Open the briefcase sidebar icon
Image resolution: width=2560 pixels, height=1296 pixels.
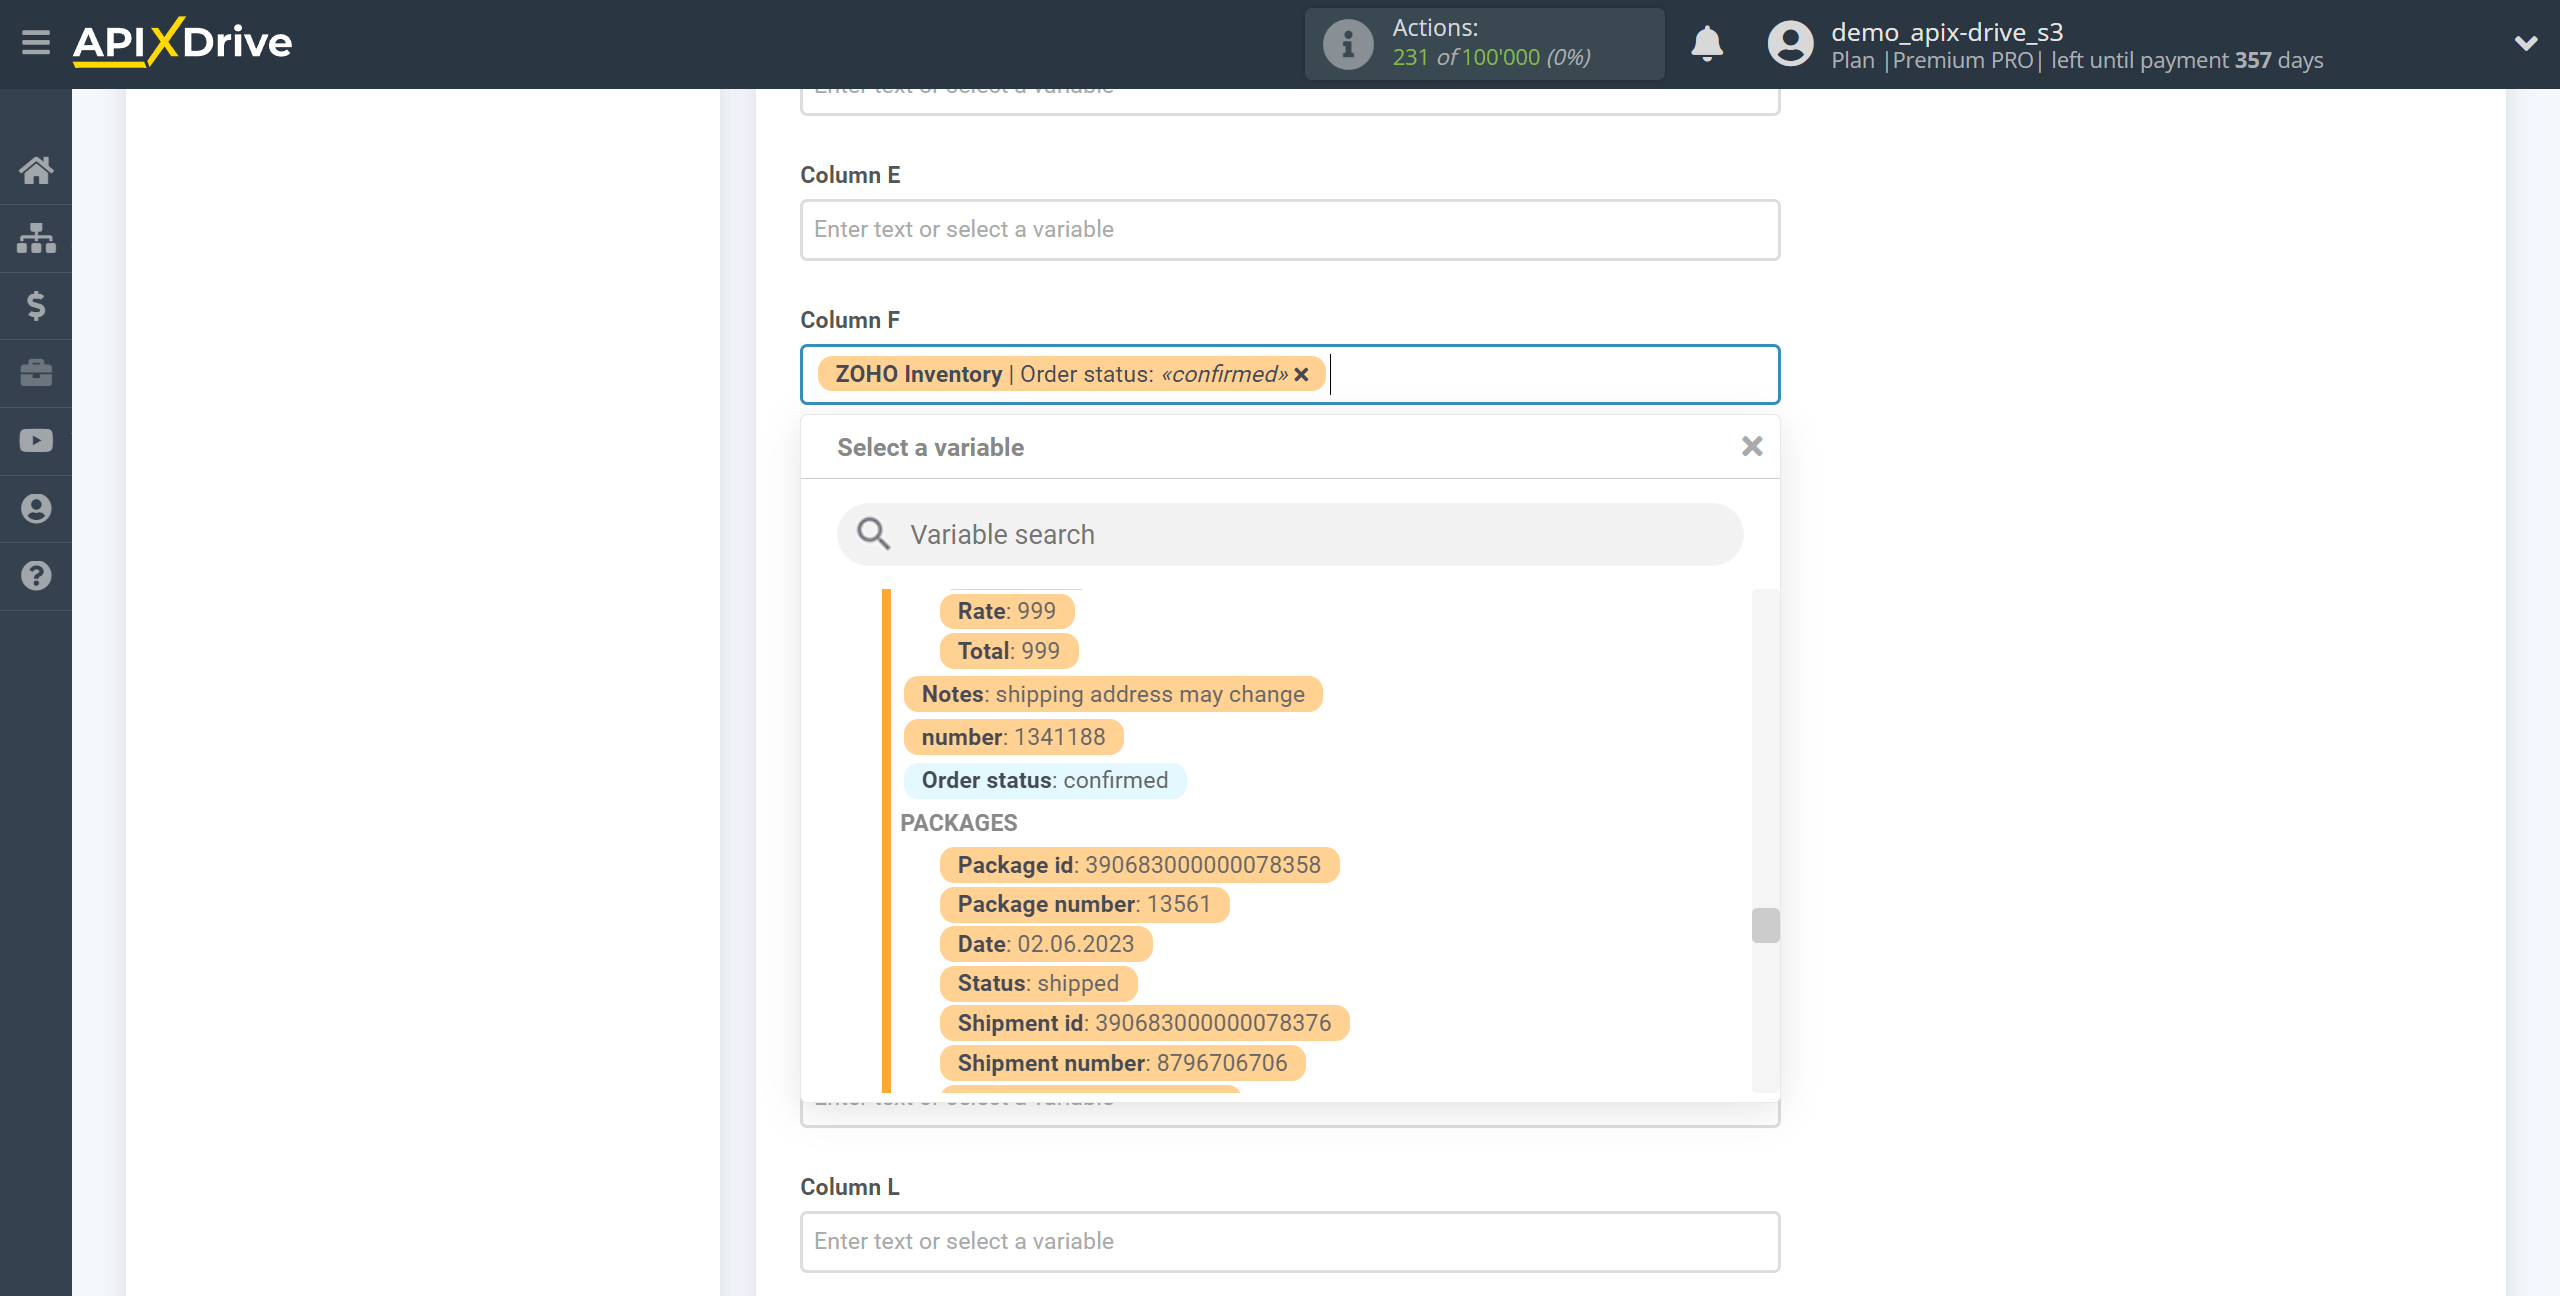36,373
